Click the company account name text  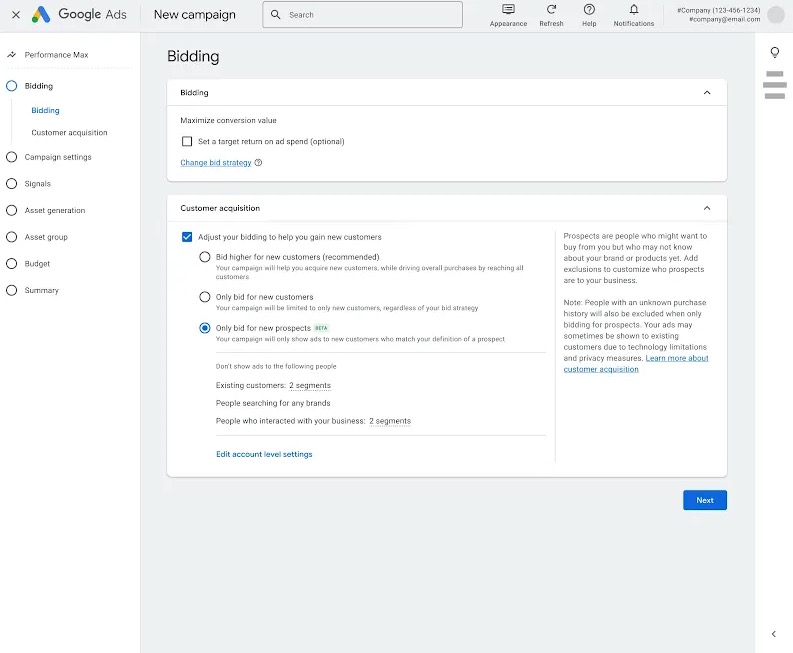pyautogui.click(x=719, y=10)
